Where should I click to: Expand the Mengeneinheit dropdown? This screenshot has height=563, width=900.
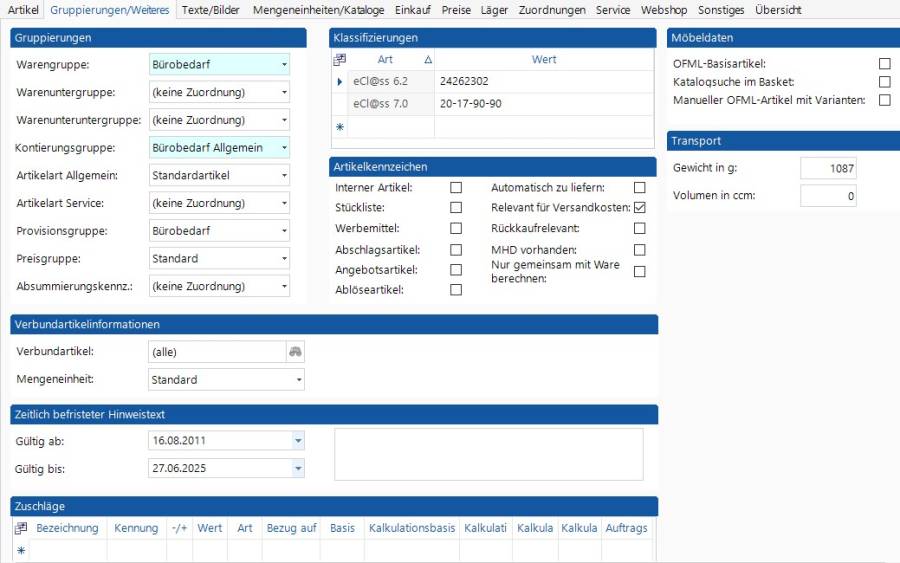298,380
